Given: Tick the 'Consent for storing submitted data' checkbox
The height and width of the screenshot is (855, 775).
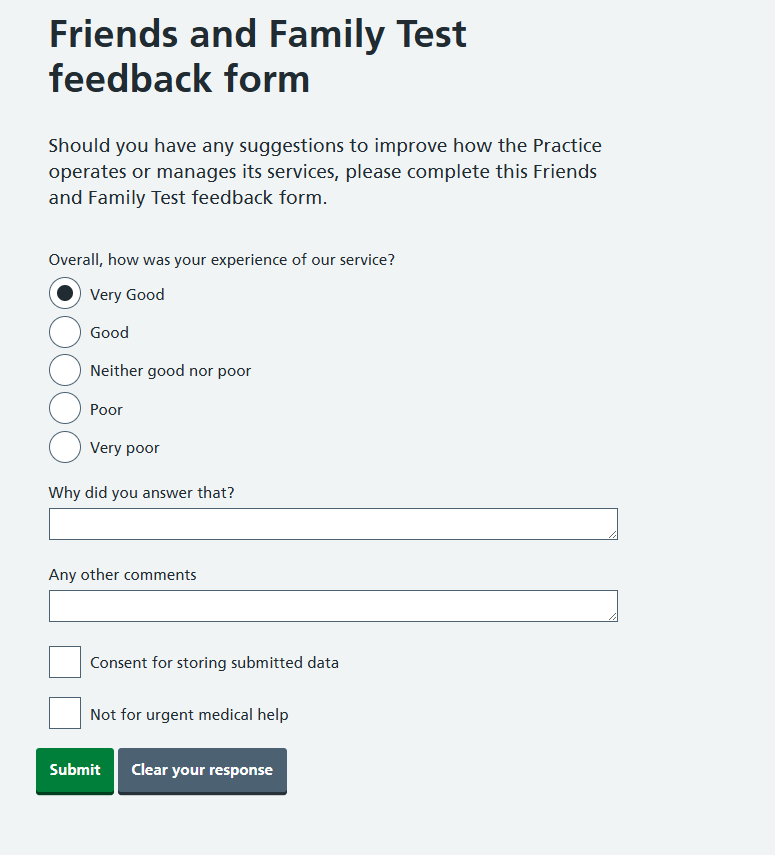Looking at the screenshot, I should (x=65, y=662).
